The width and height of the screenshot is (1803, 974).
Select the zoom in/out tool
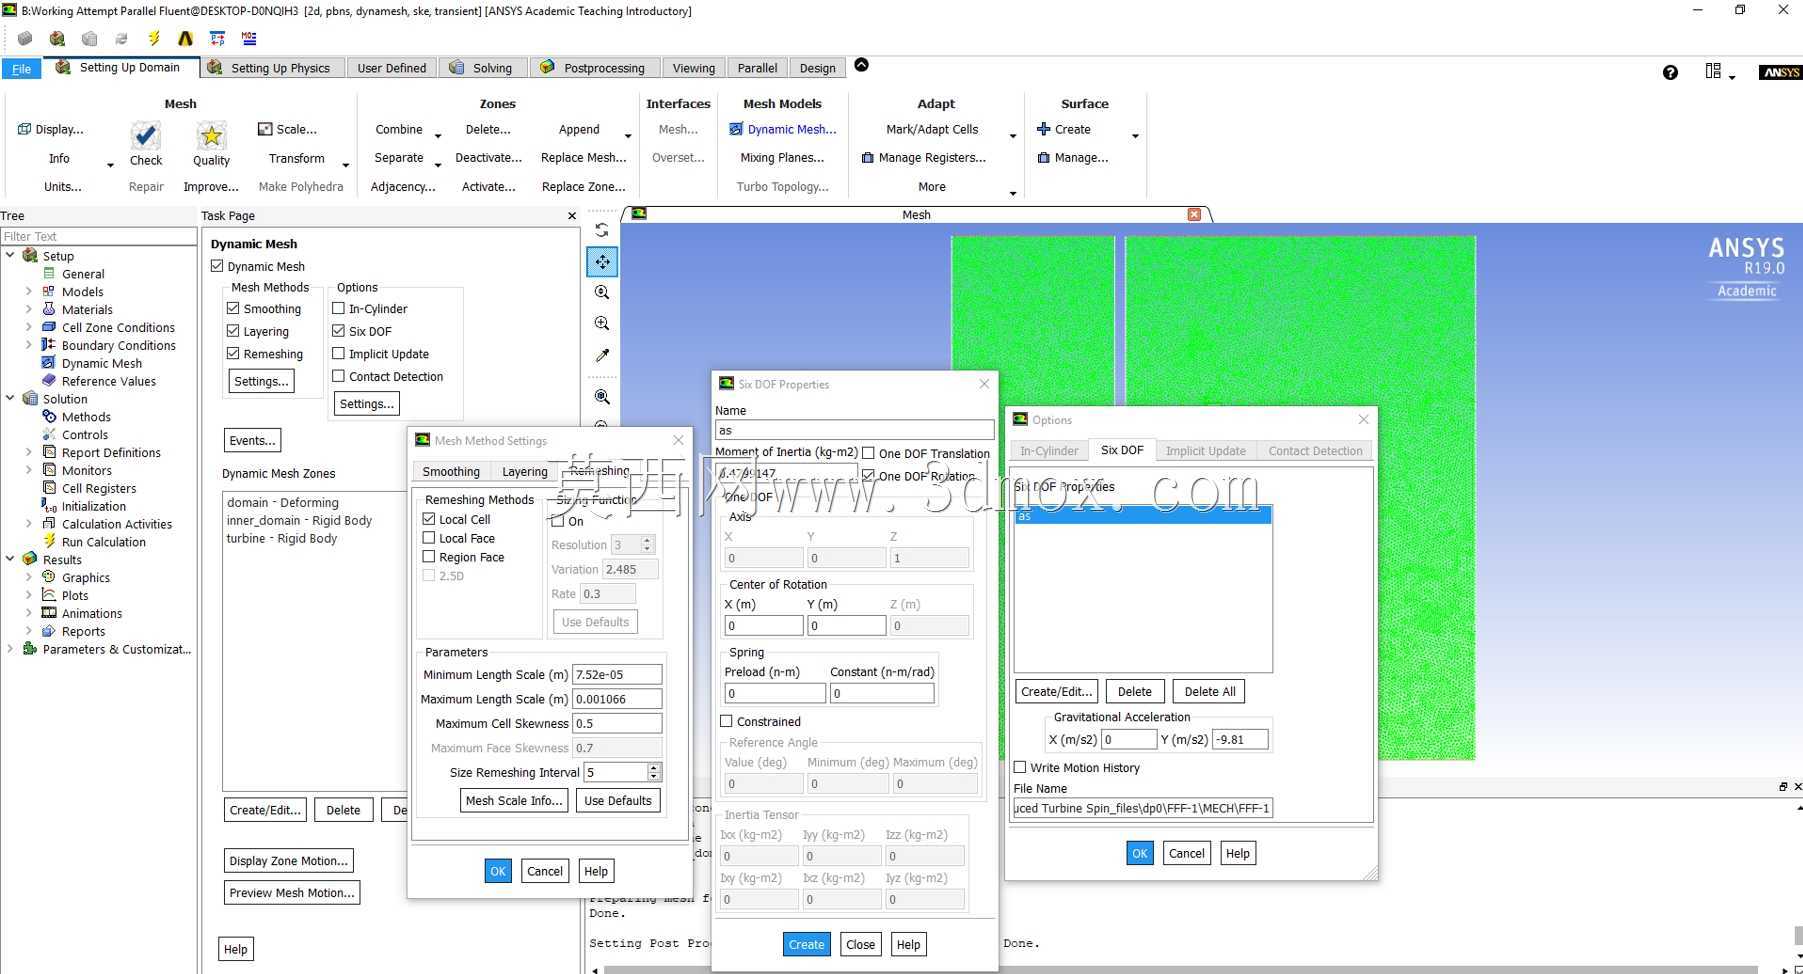click(x=602, y=293)
